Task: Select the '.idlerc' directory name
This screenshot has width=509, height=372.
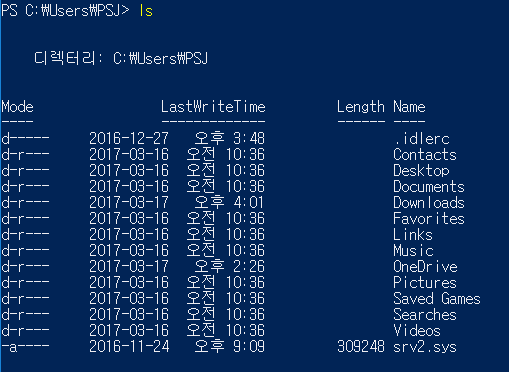Action: 422,139
